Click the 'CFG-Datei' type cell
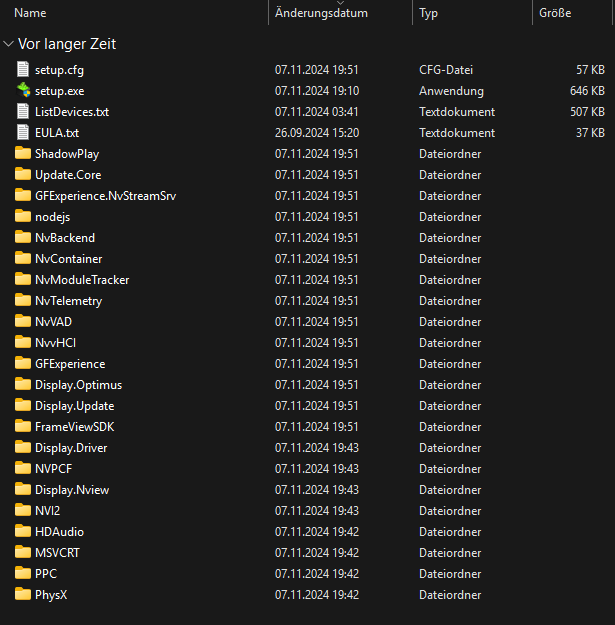The height and width of the screenshot is (625, 615). click(x=446, y=70)
